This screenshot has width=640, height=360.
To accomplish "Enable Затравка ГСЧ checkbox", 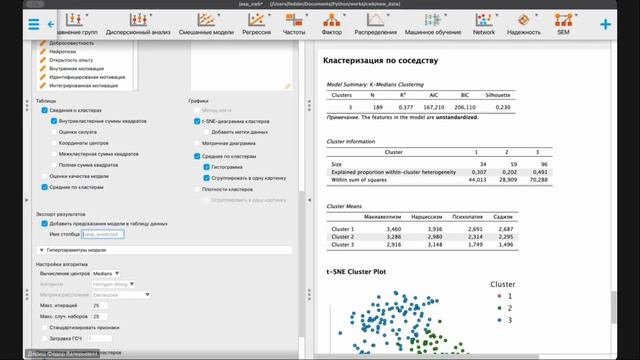I will click(x=44, y=339).
